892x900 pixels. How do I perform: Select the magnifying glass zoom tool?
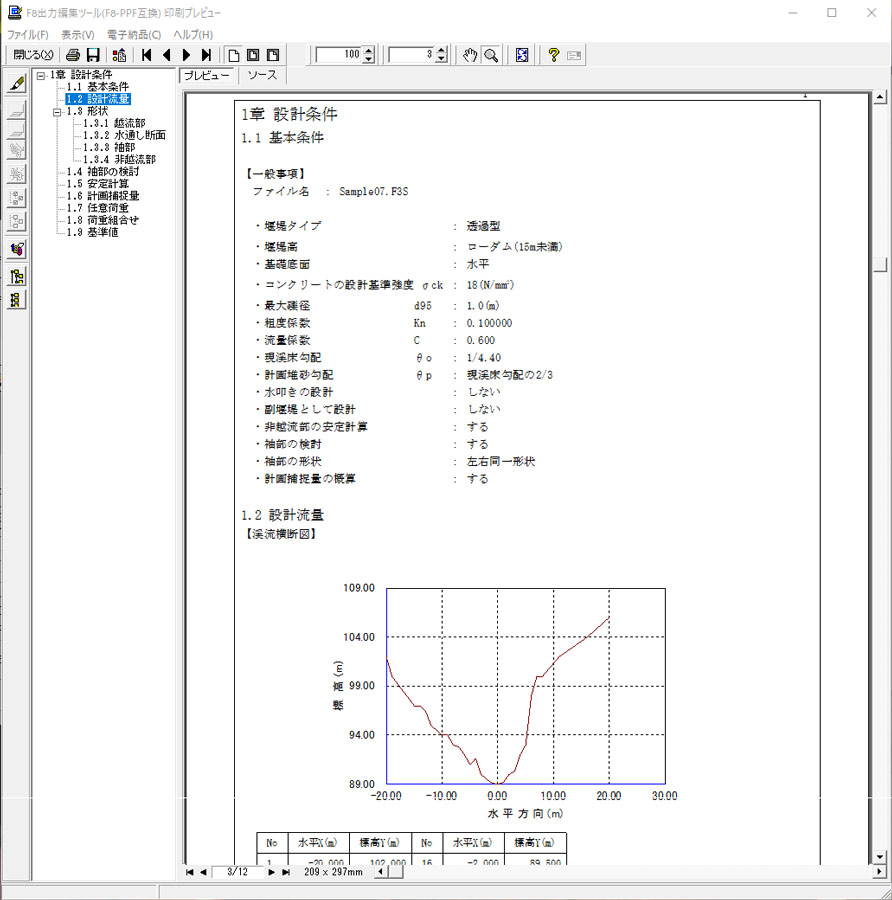coord(491,55)
